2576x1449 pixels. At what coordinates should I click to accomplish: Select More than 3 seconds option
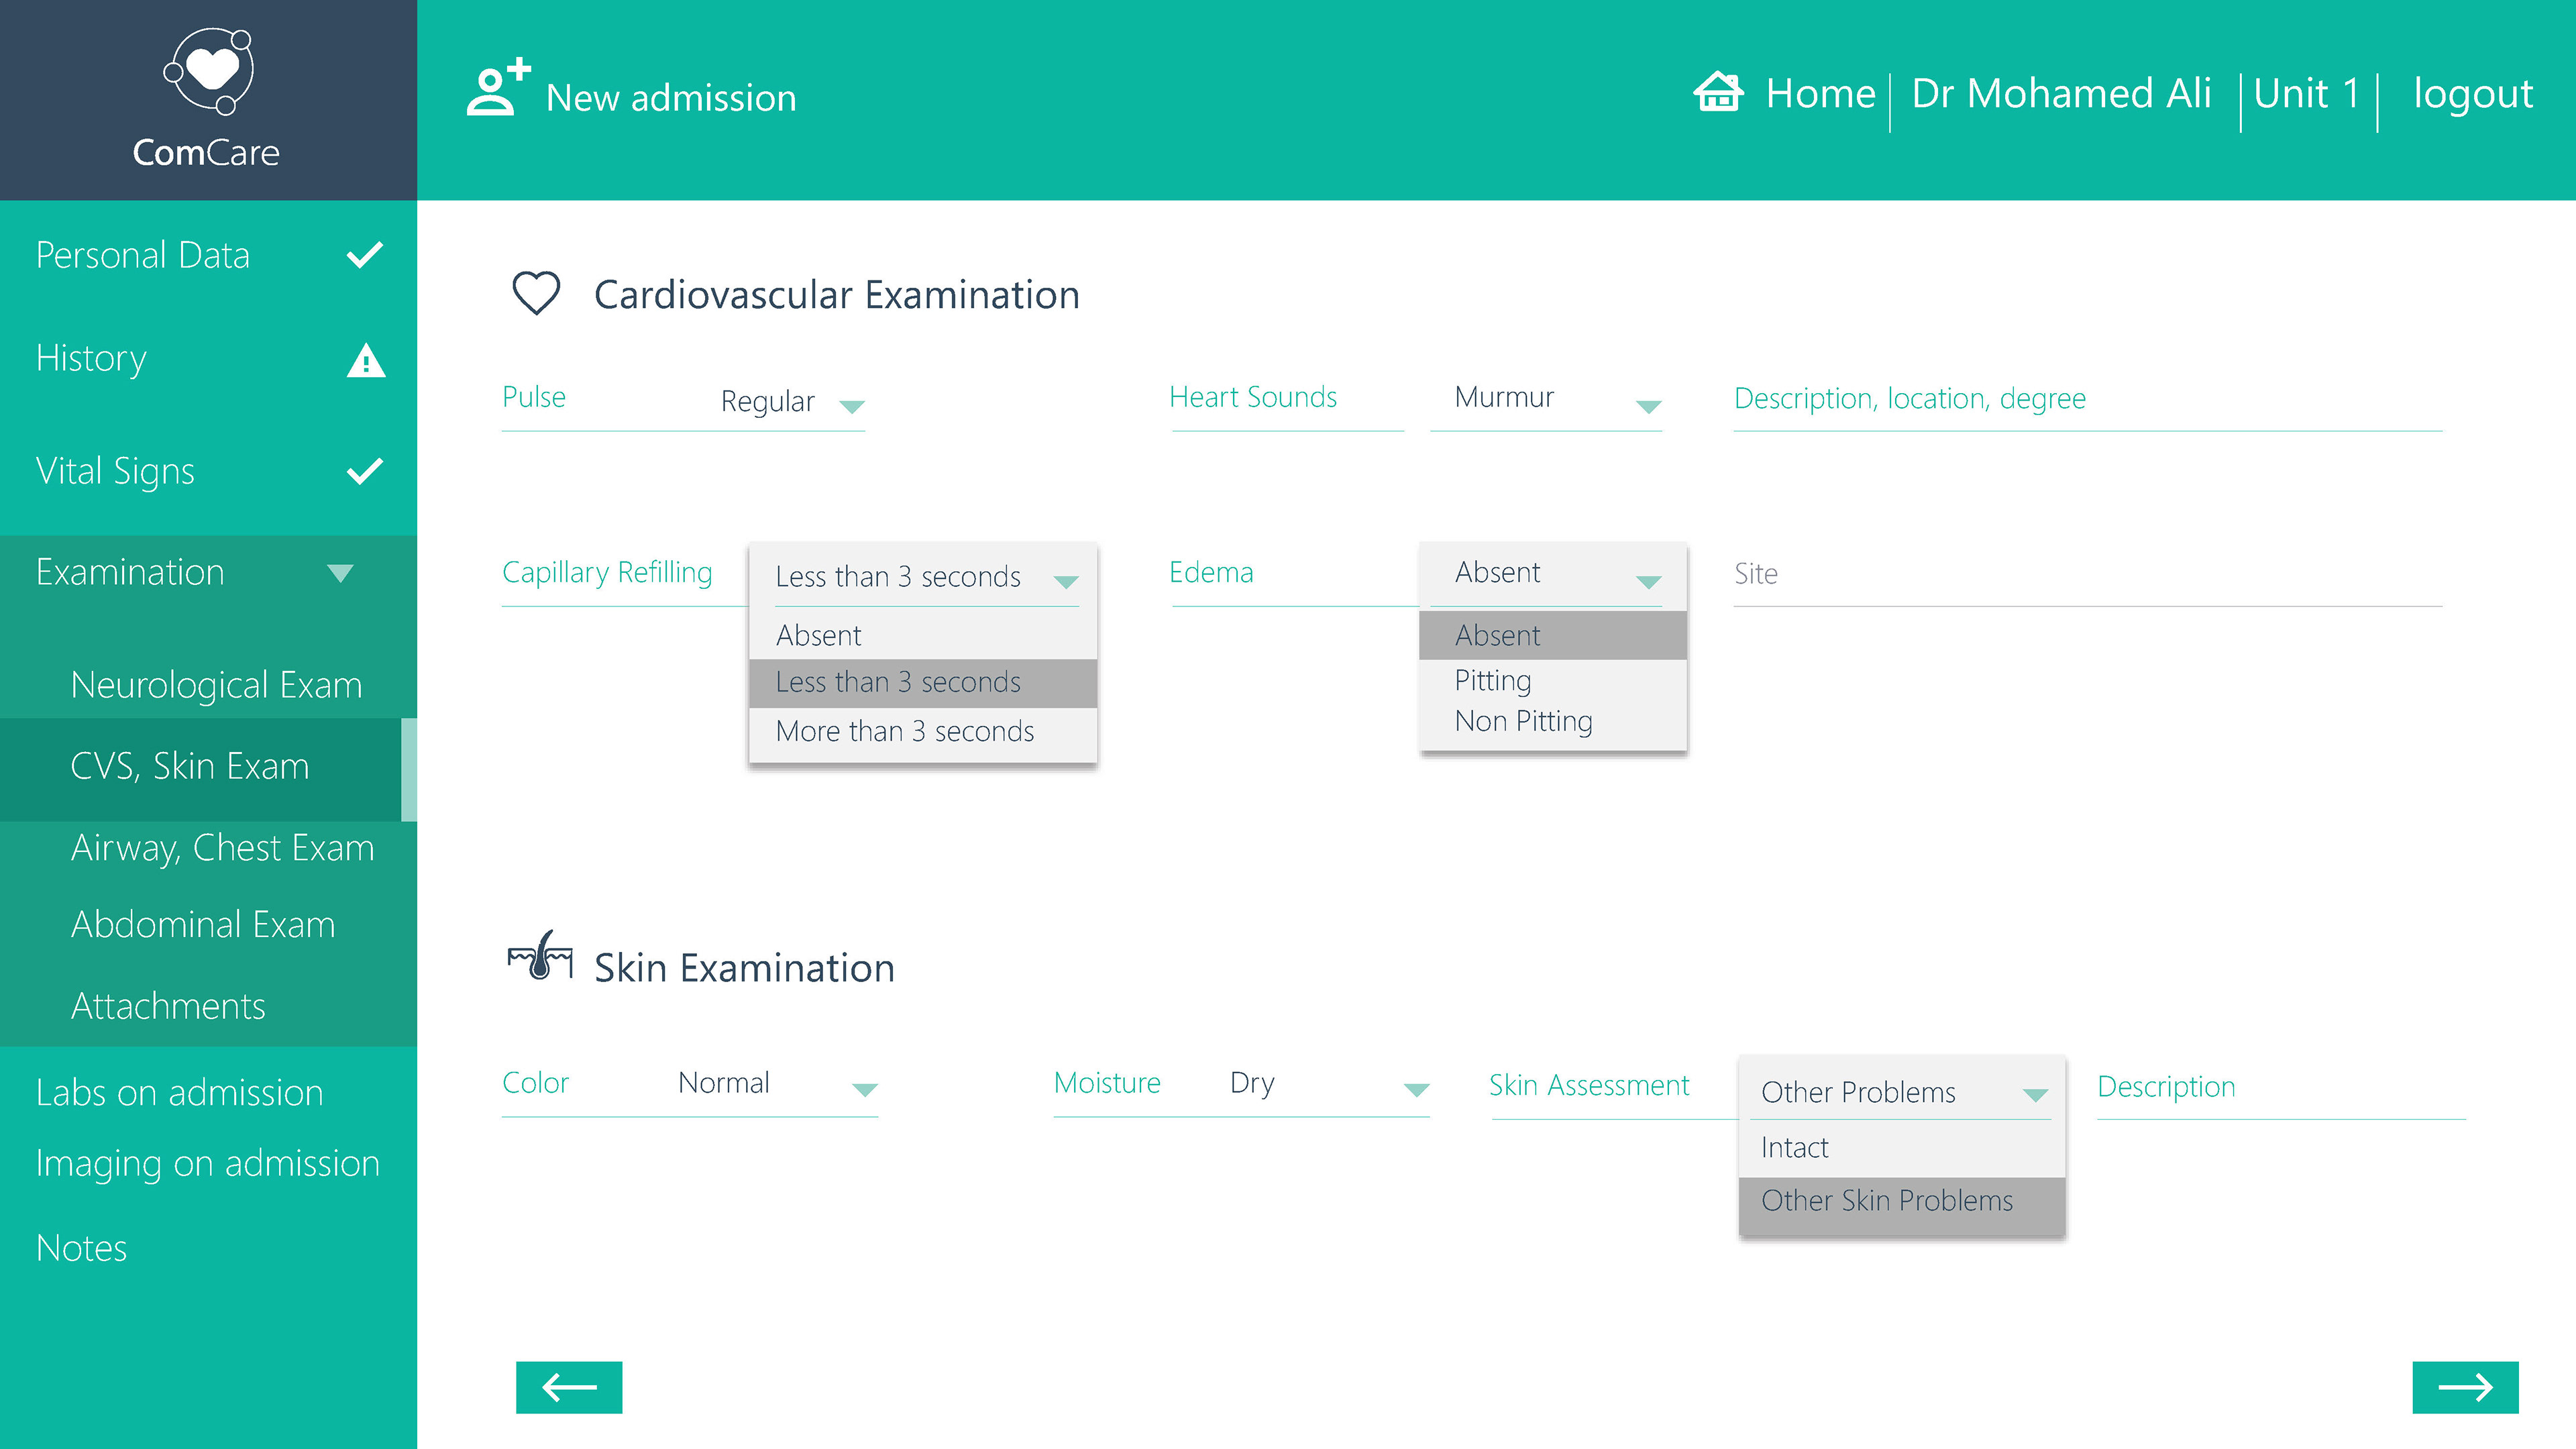904,731
